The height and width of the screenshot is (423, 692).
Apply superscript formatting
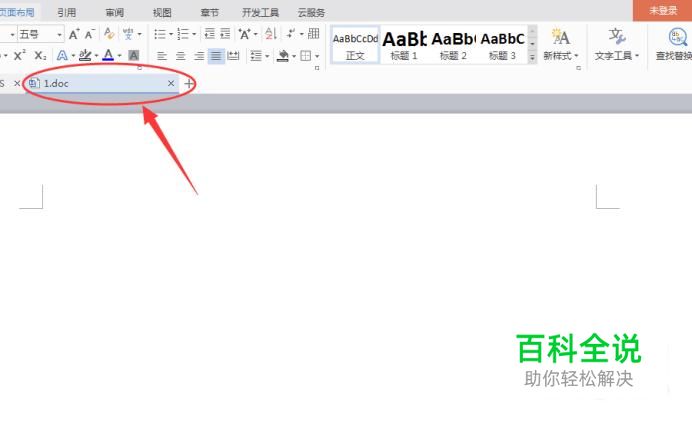19,56
